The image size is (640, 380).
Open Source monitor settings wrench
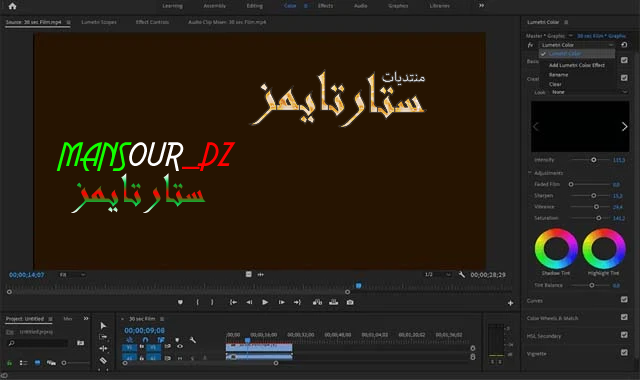coord(462,275)
